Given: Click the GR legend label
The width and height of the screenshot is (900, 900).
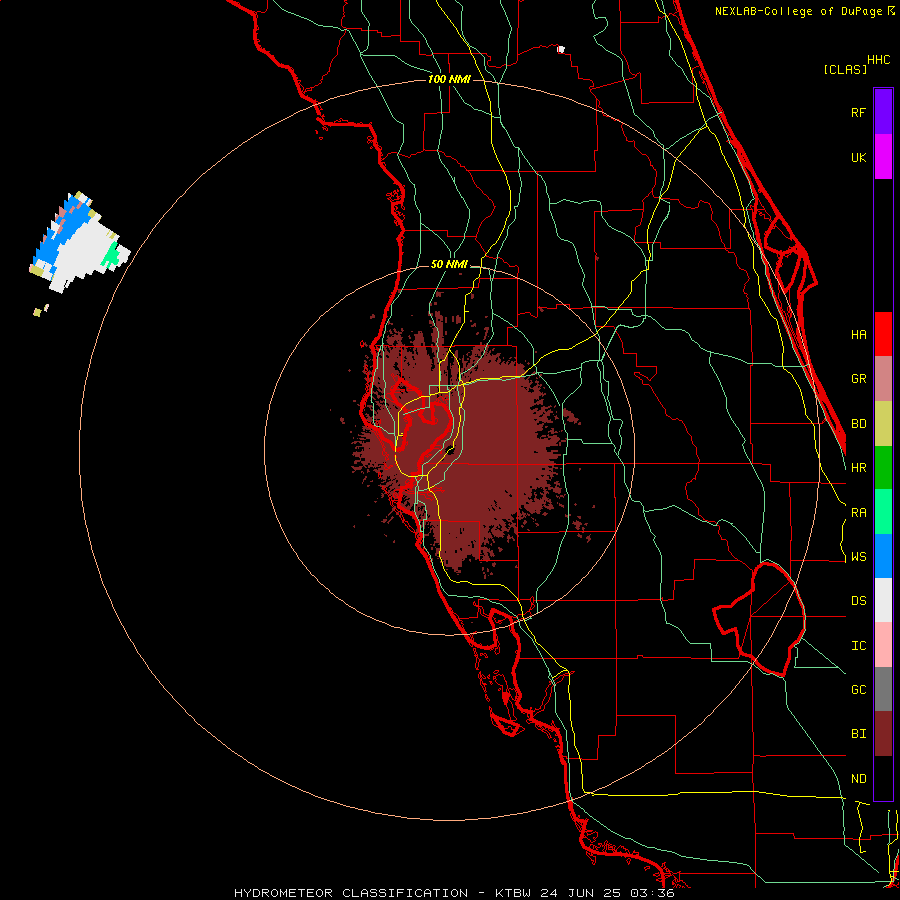Looking at the screenshot, I should coord(858,379).
